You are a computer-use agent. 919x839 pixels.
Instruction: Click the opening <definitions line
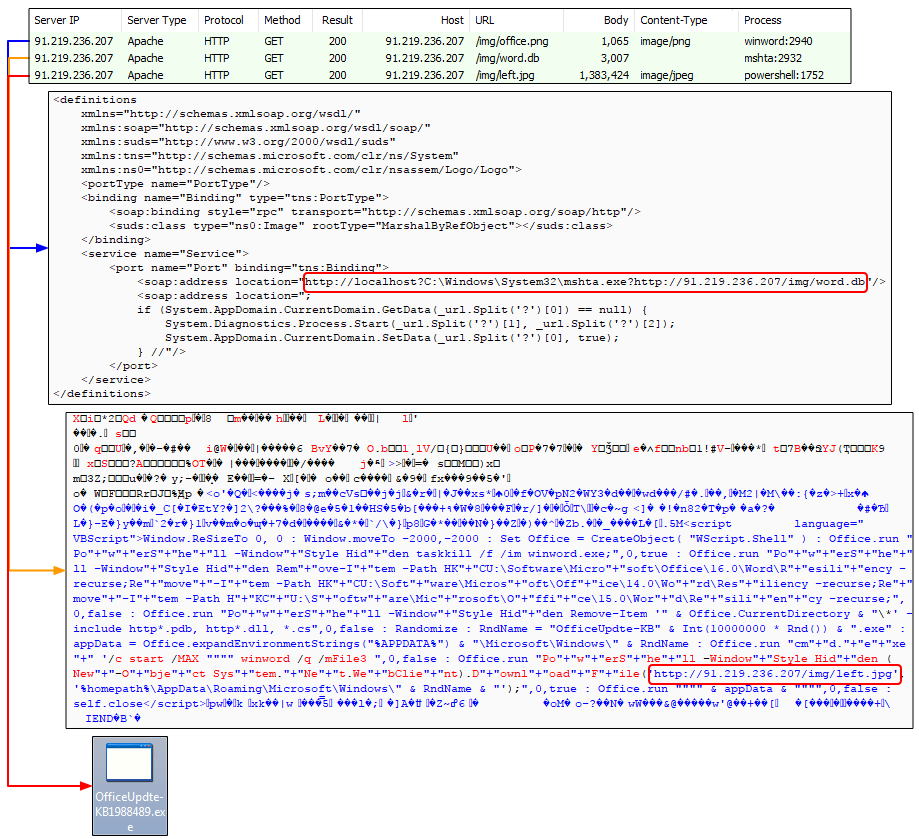(x=95, y=100)
